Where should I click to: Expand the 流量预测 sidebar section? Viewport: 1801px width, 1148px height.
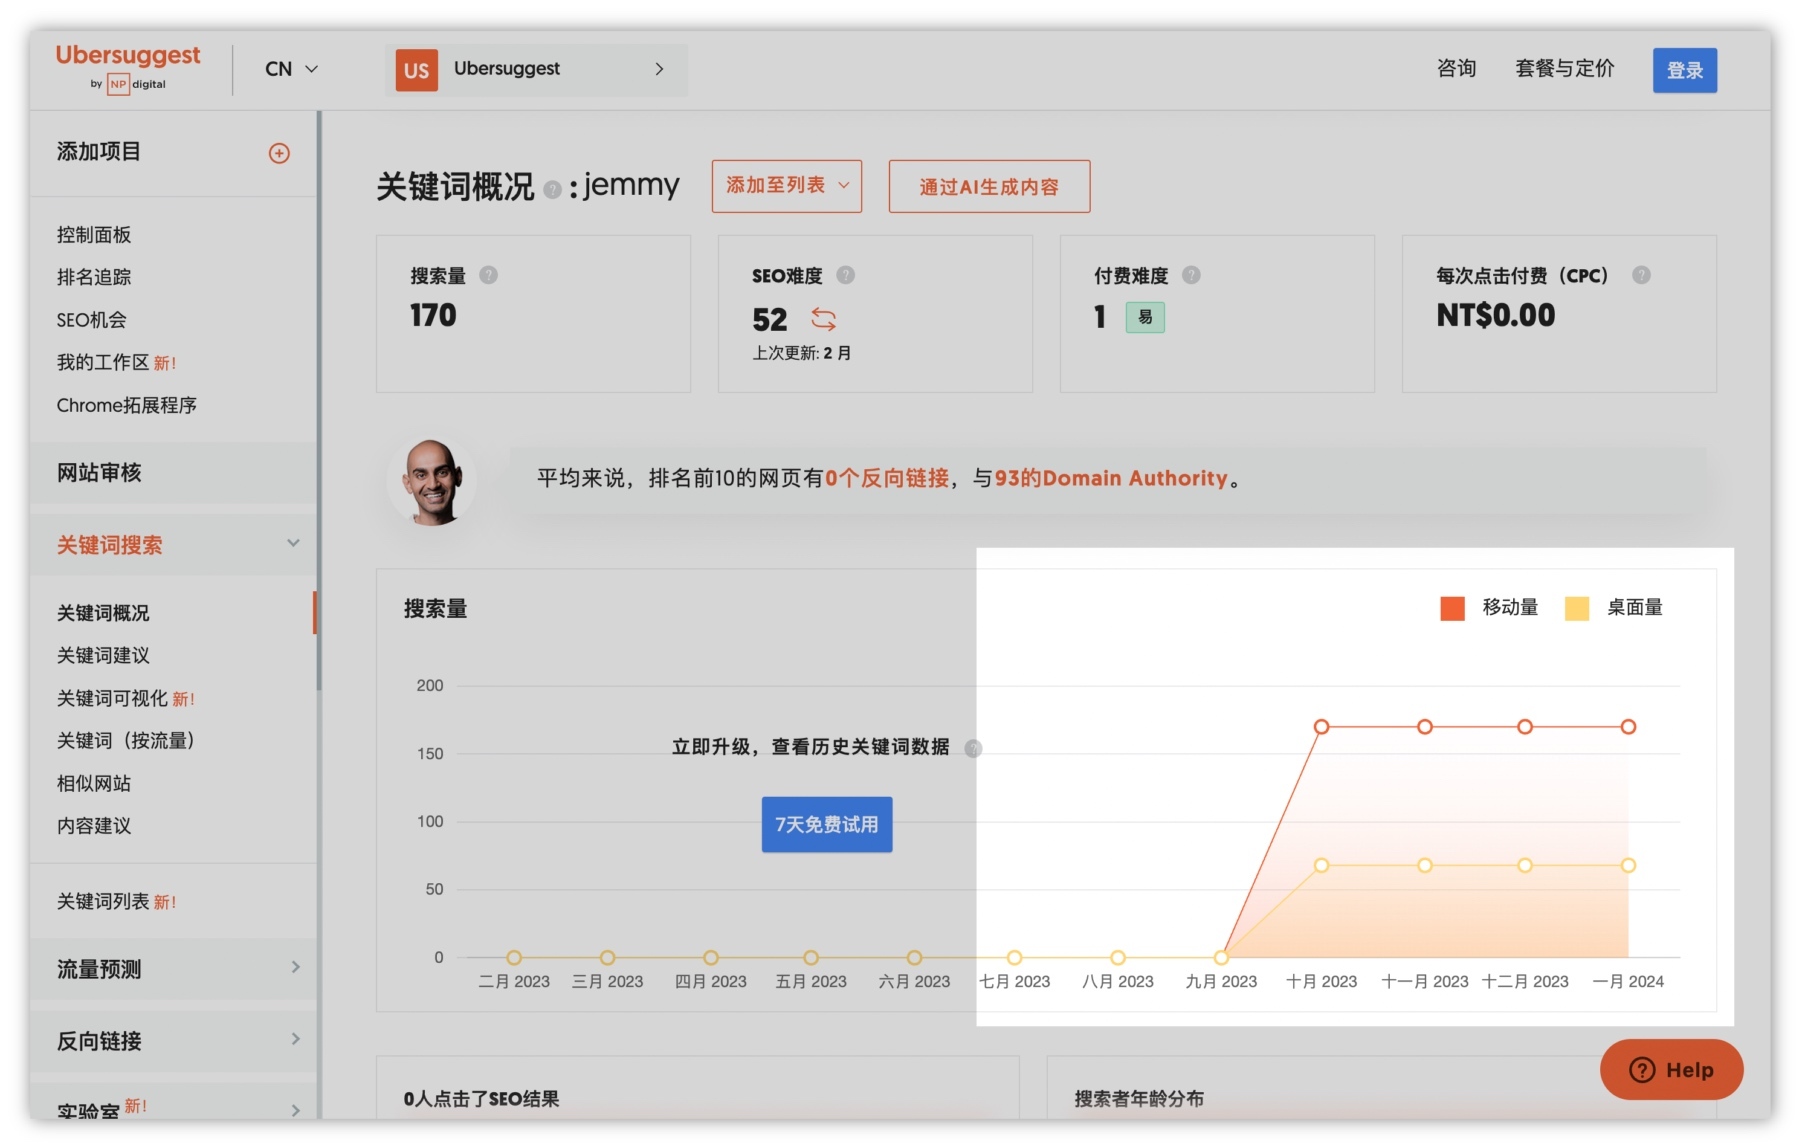(x=295, y=967)
